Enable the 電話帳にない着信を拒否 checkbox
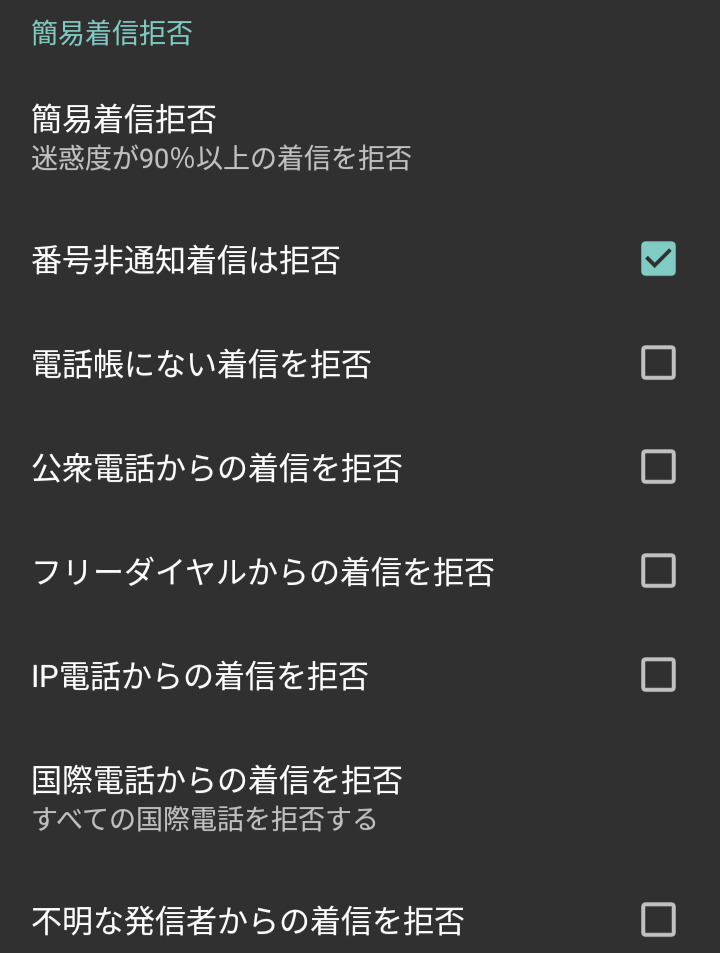 [x=658, y=363]
